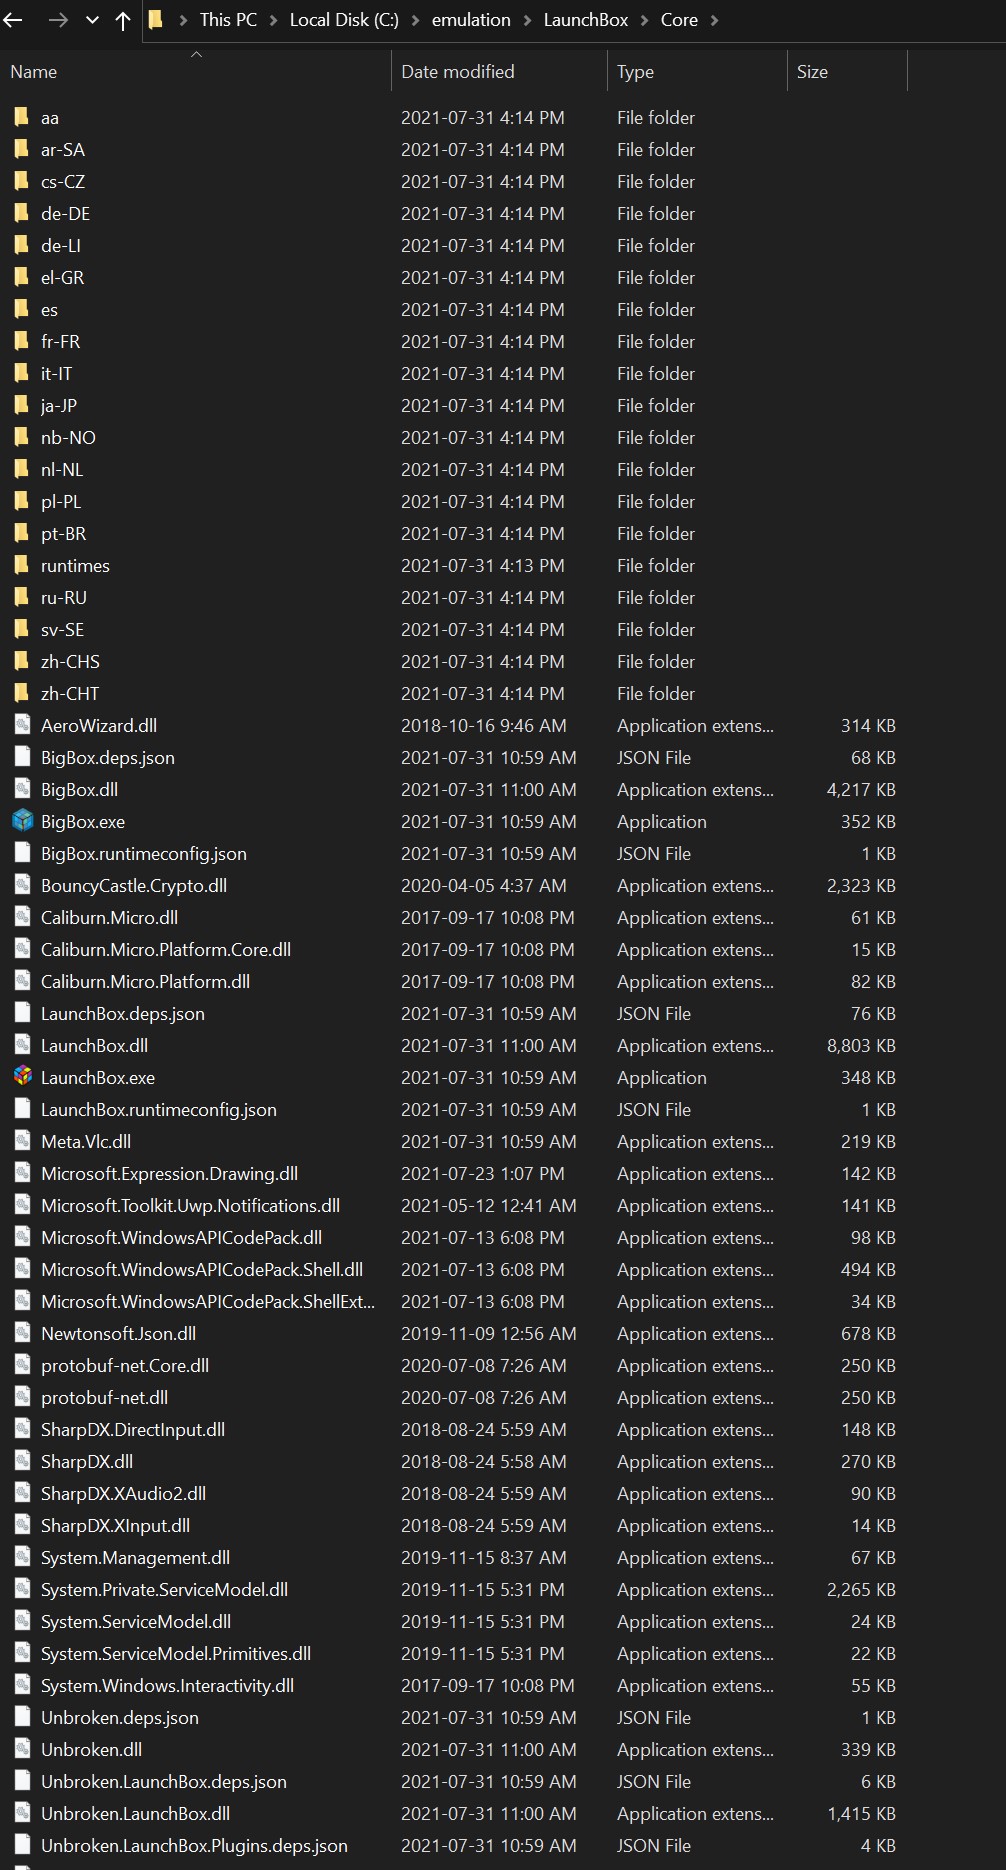Select the BigBox.dll file icon
Viewport: 1006px width, 1870px height.
(x=22, y=789)
